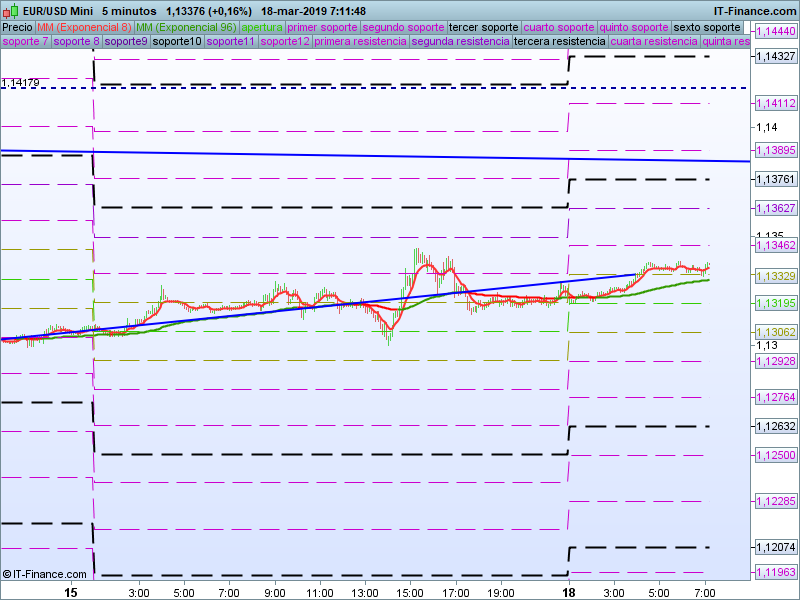Click the 1,11963 price tag on axis
The width and height of the screenshot is (800, 600).
pyautogui.click(x=775, y=572)
